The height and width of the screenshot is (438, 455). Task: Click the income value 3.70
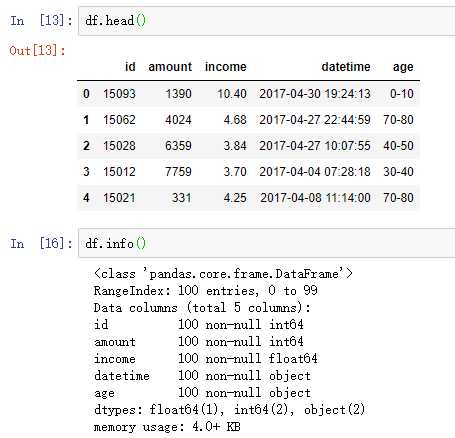235,172
